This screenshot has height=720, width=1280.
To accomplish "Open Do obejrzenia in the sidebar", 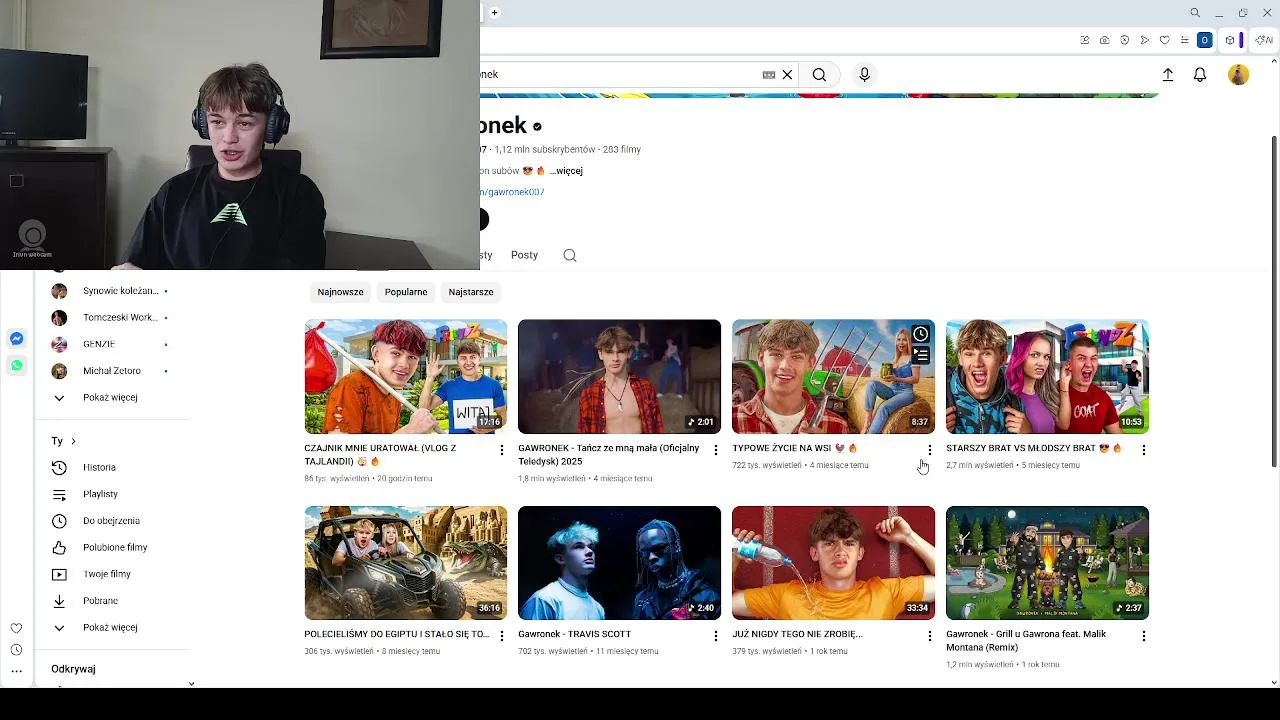I will tap(111, 521).
